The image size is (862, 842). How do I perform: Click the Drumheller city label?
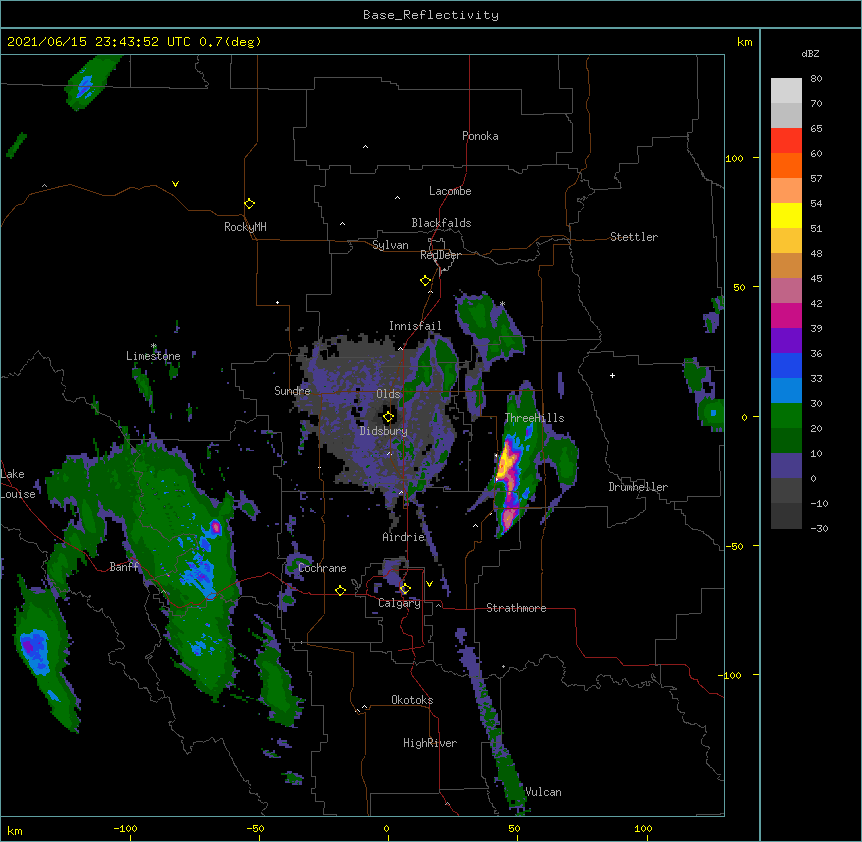point(638,487)
